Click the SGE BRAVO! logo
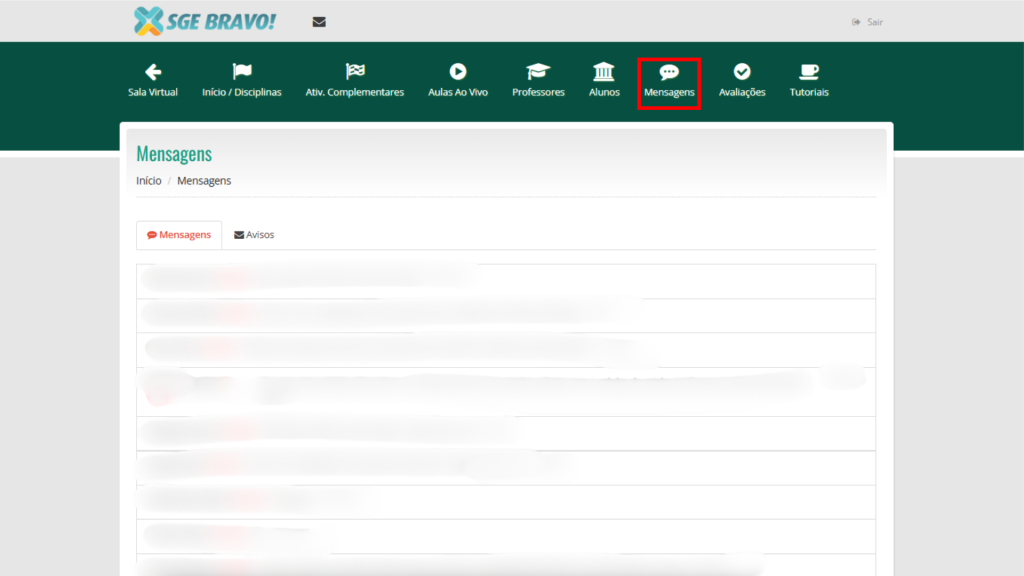Image resolution: width=1024 pixels, height=576 pixels. (205, 21)
